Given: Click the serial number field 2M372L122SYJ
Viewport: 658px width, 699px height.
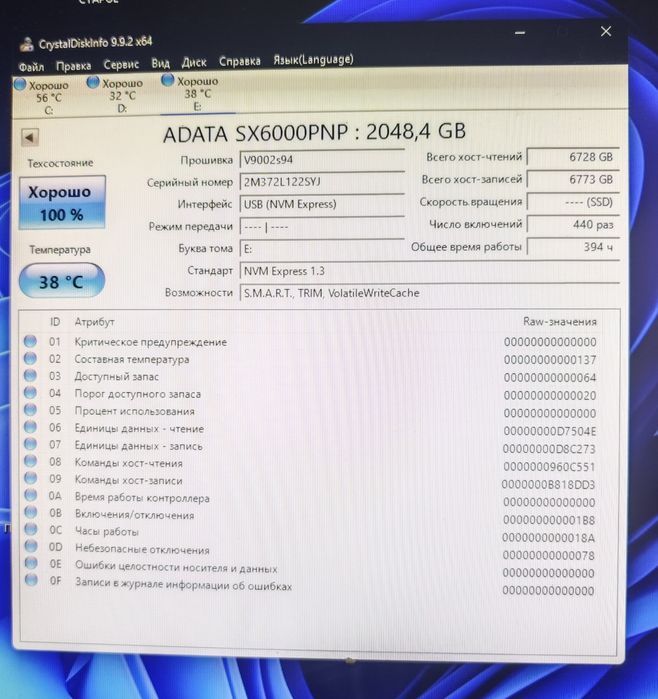Looking at the screenshot, I should point(321,182).
